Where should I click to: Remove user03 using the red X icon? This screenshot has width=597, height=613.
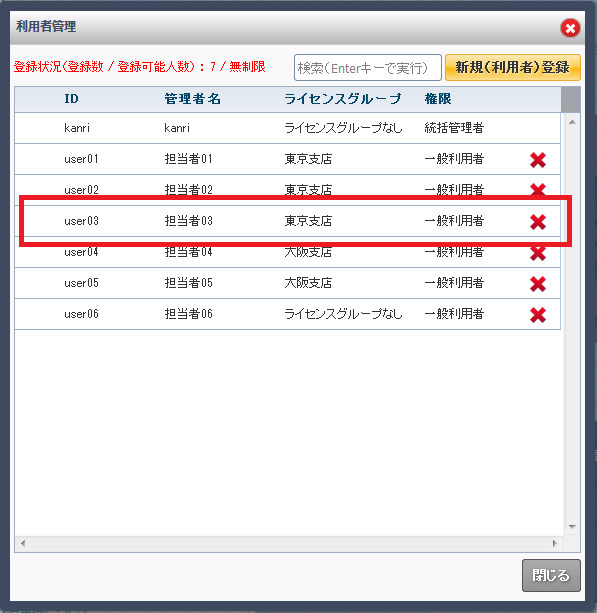coord(538,222)
